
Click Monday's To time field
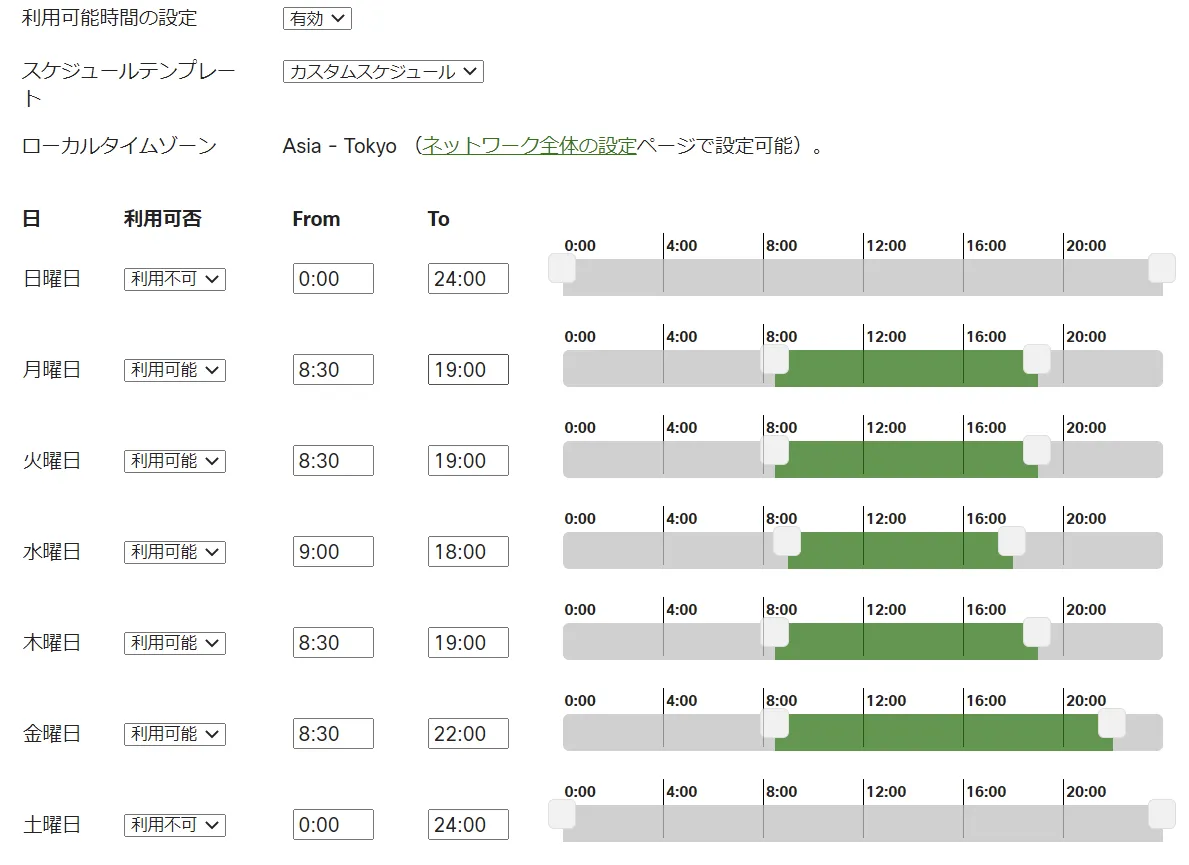(x=468, y=370)
